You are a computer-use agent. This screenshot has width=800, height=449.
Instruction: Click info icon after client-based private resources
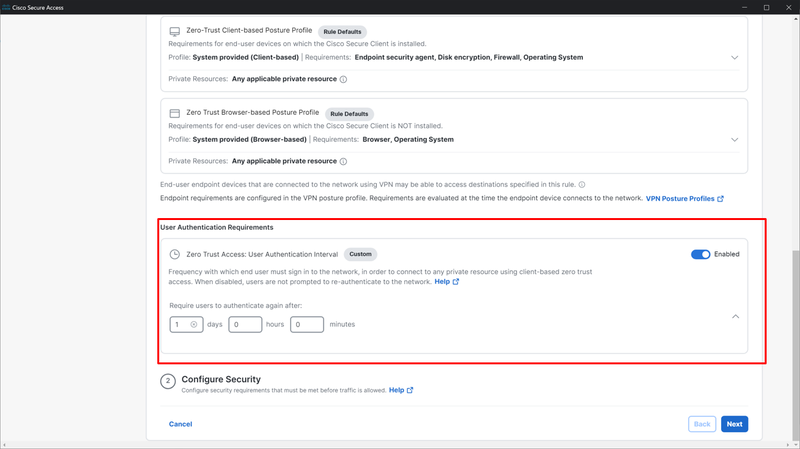click(x=343, y=79)
